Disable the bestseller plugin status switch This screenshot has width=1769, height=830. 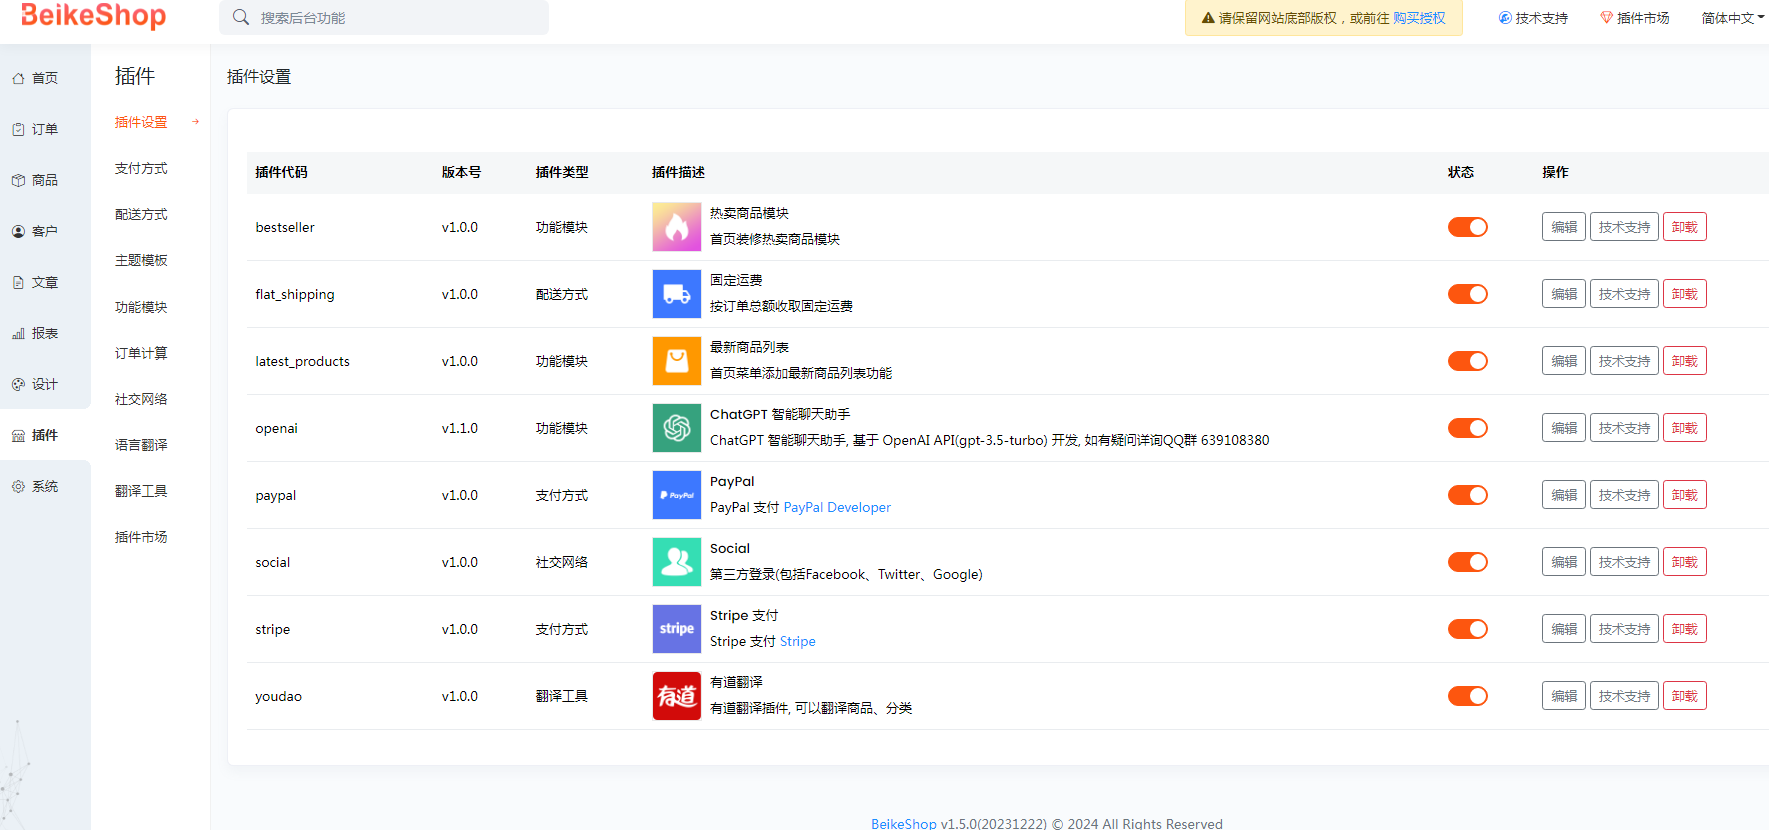(1467, 227)
